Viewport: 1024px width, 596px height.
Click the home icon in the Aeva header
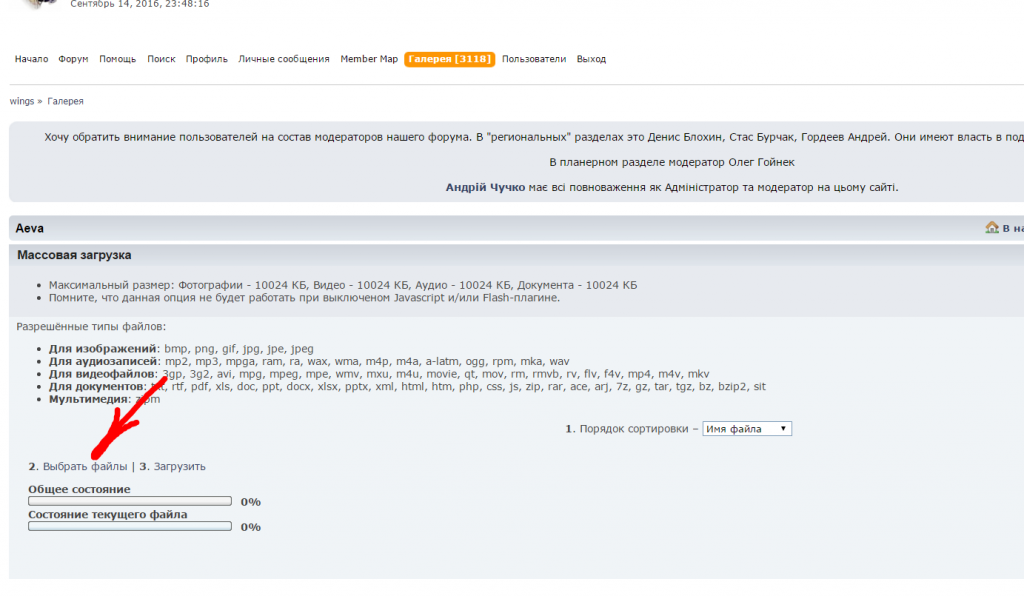[x=992, y=228]
